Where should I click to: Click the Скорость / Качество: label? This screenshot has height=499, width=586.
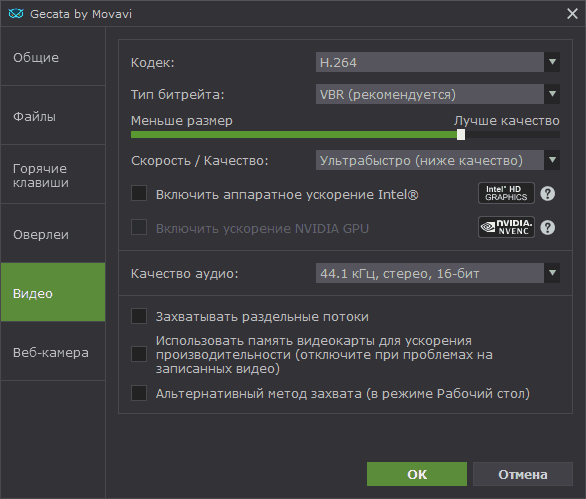(200, 161)
